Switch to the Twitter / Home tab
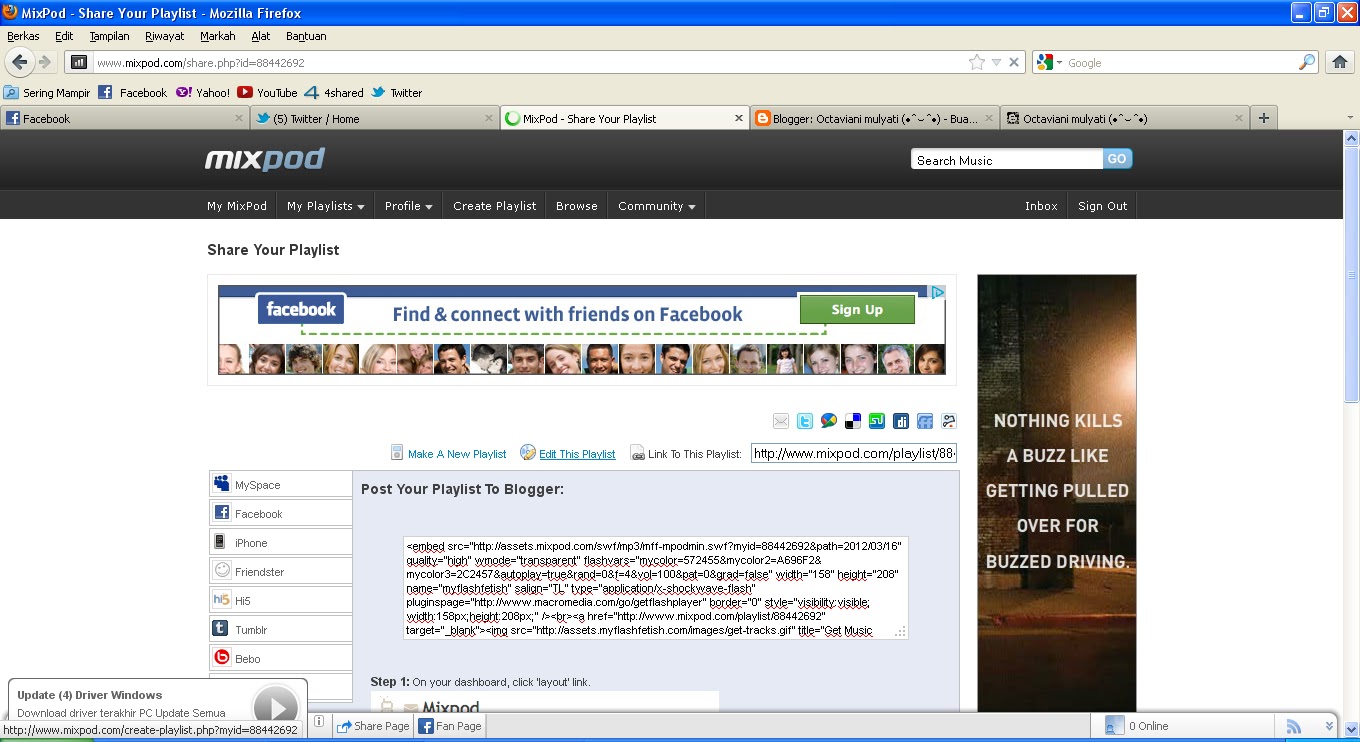 (x=374, y=118)
